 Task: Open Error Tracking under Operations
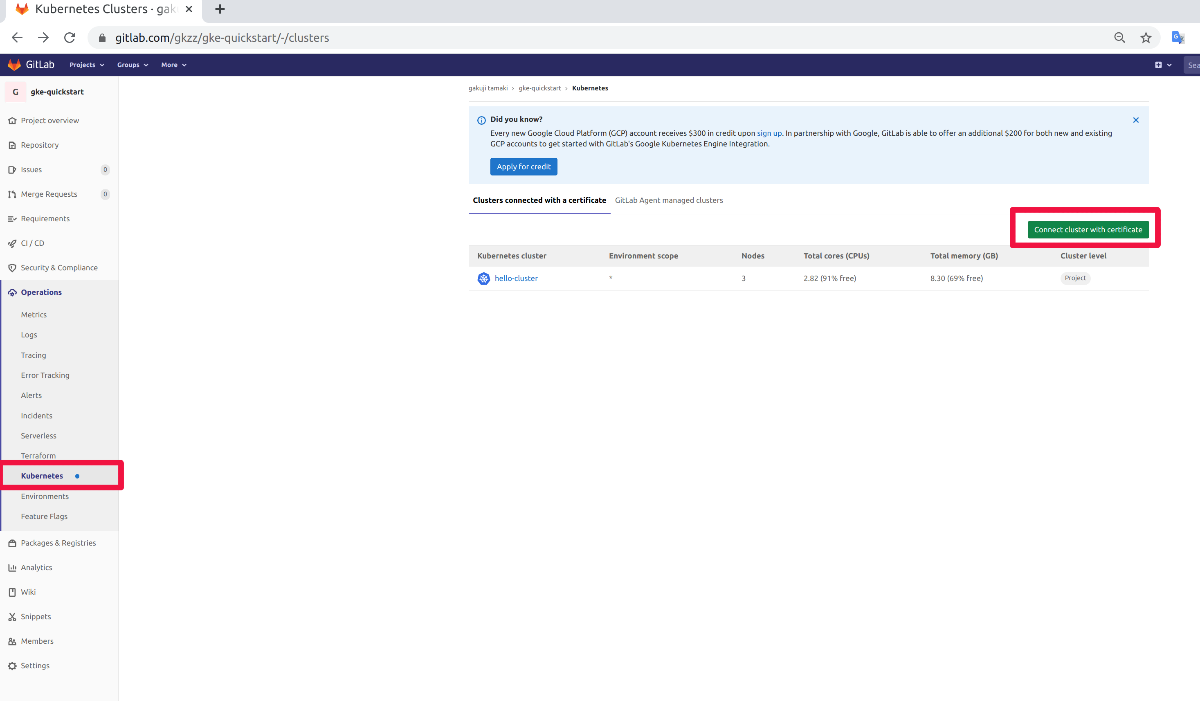(45, 375)
